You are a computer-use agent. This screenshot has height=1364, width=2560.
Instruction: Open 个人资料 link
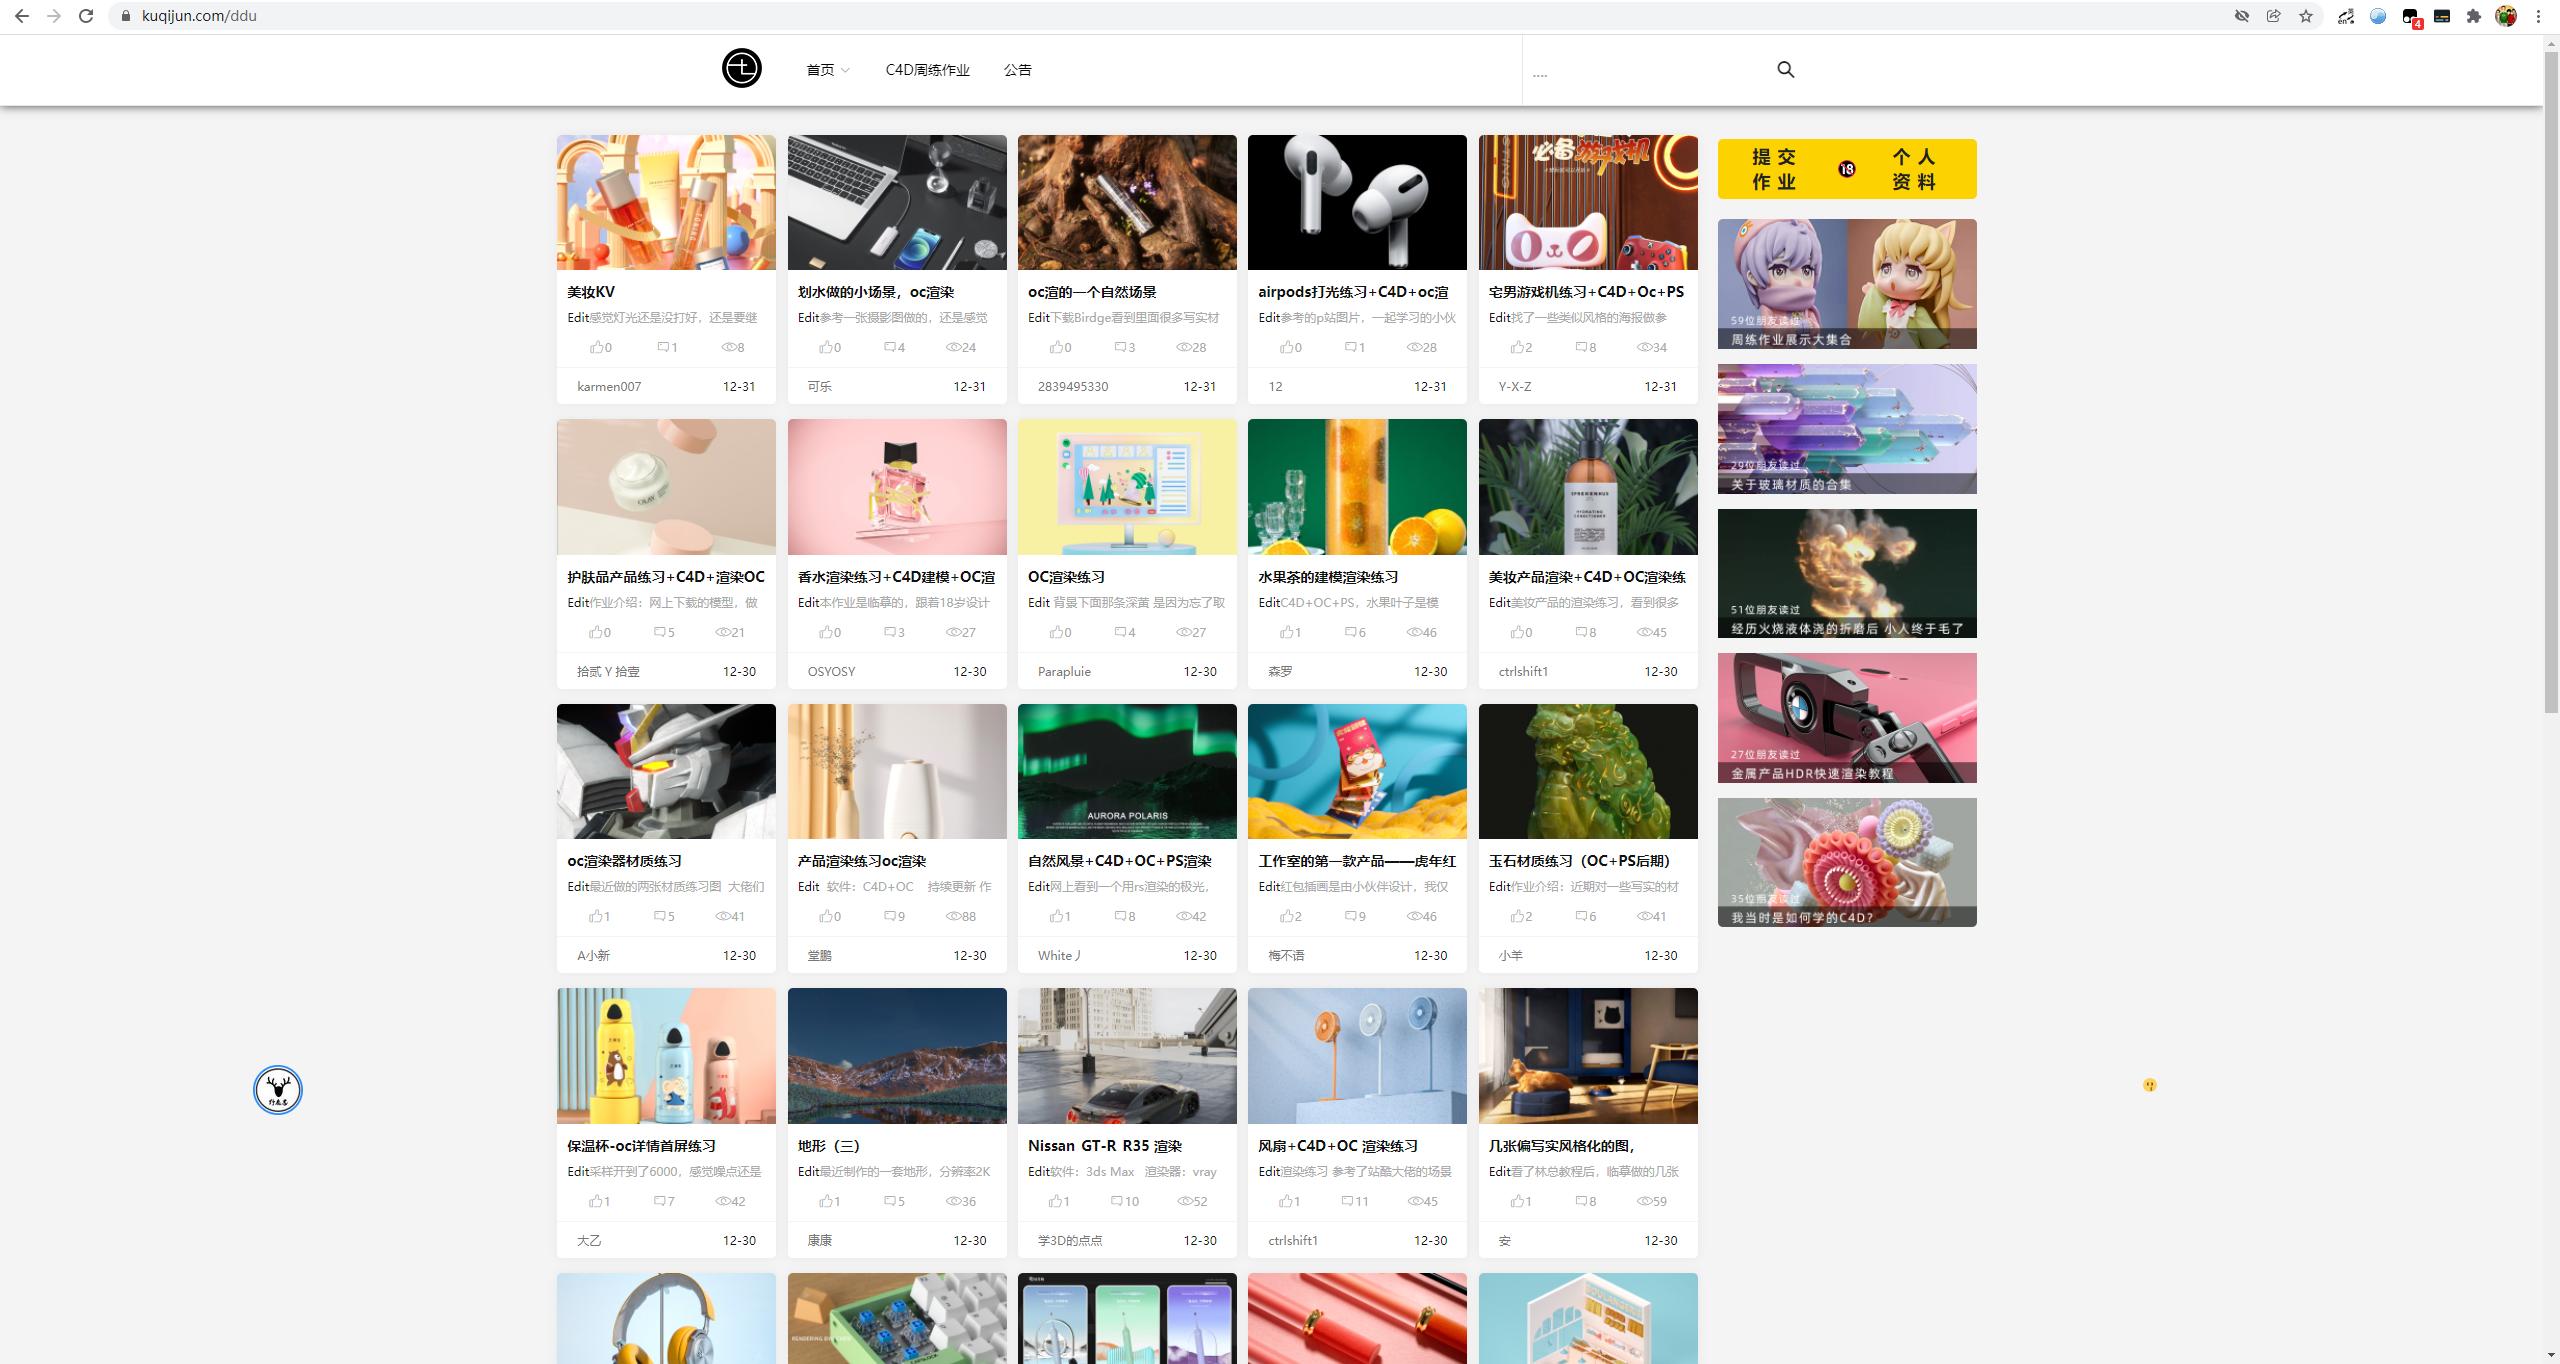click(x=1913, y=169)
